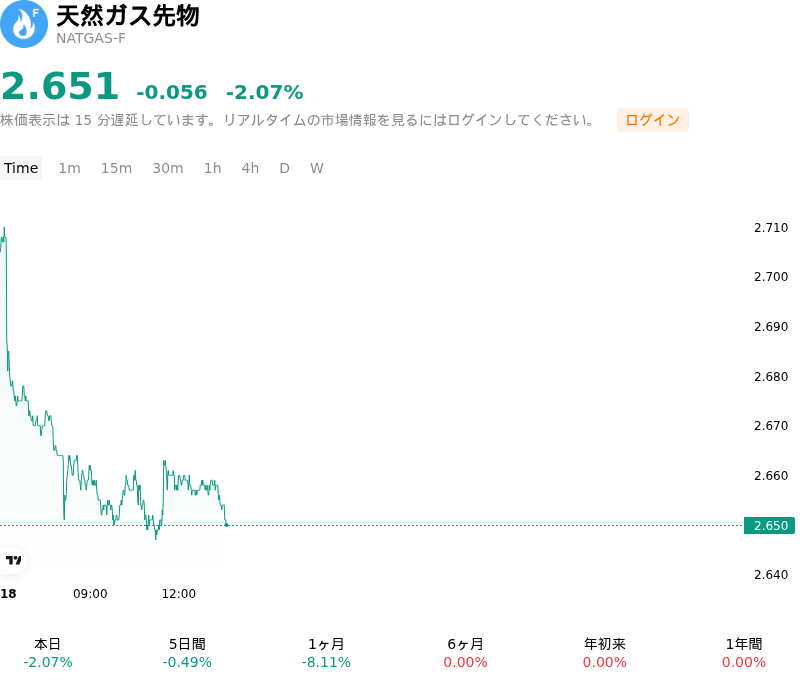
Task: Open the TradingView logo badge
Action: 12,560
